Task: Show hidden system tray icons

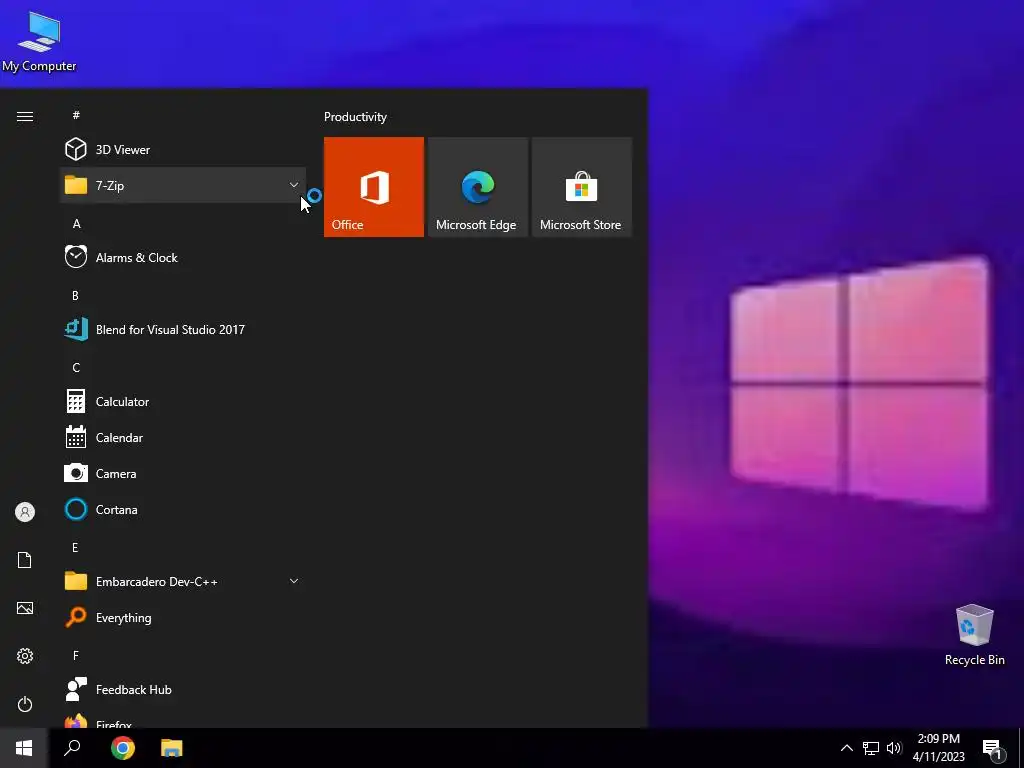Action: [x=846, y=748]
